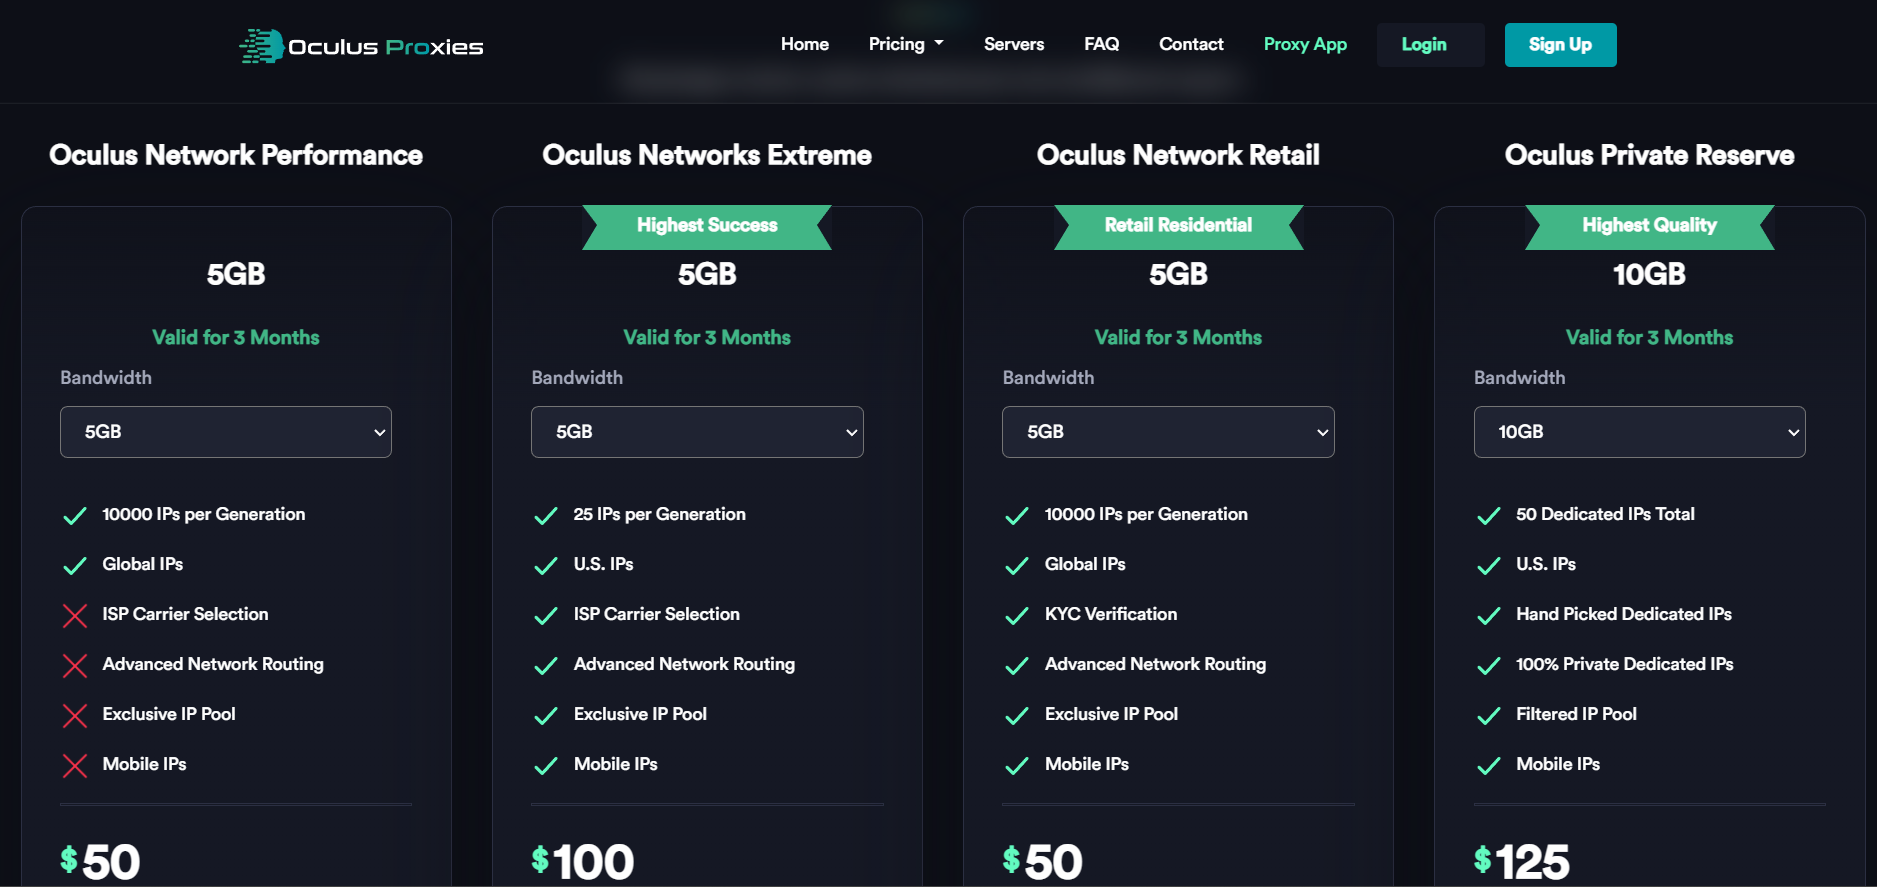Screen dimensions: 1877x887
Task: Click checkmark beside Filtered IP Pool
Action: coord(1489,715)
